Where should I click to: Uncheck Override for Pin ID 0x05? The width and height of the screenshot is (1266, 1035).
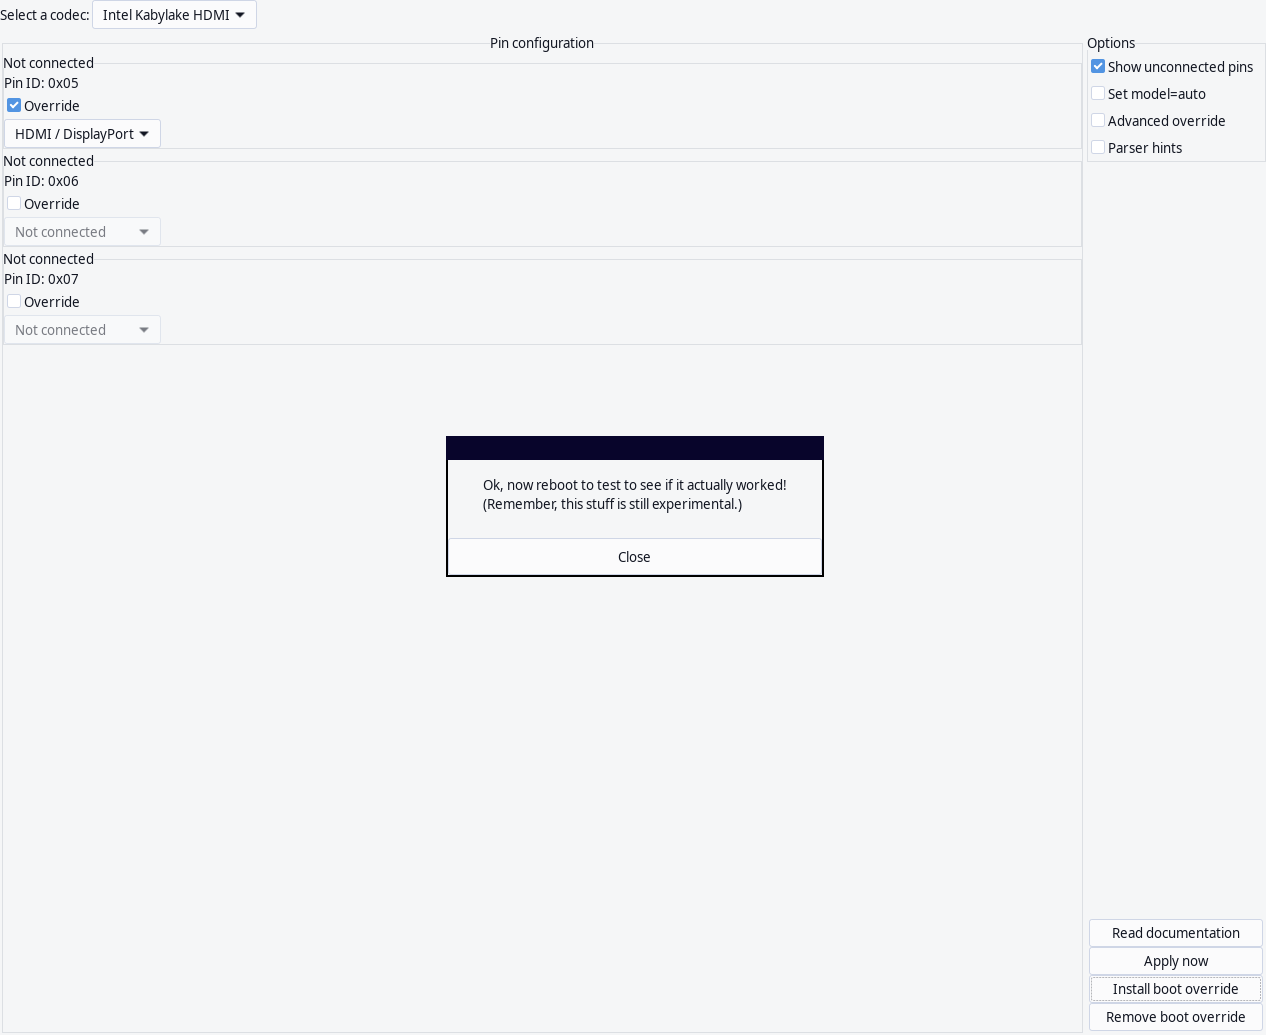tap(14, 106)
